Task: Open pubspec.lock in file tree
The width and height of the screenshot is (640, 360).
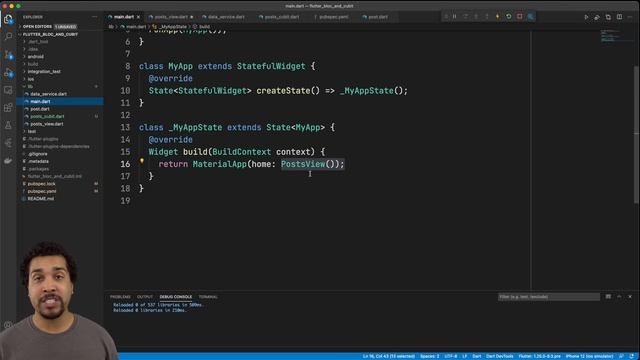Action: [x=41, y=184]
